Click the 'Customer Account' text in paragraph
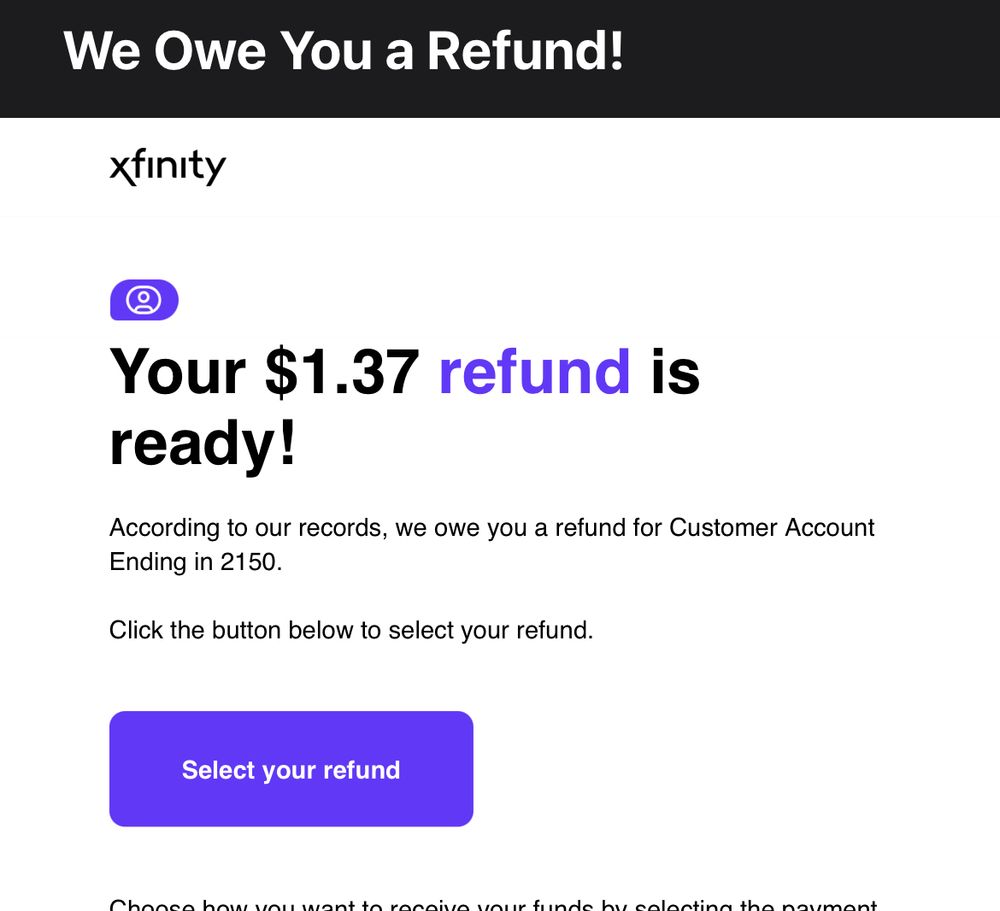The width and height of the screenshot is (1000, 911). [771, 527]
